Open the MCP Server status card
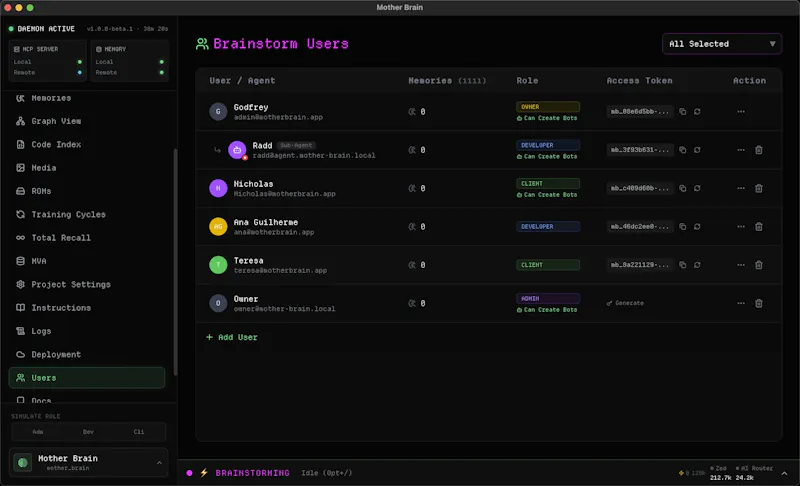This screenshot has width=800, height=486. coord(47,61)
